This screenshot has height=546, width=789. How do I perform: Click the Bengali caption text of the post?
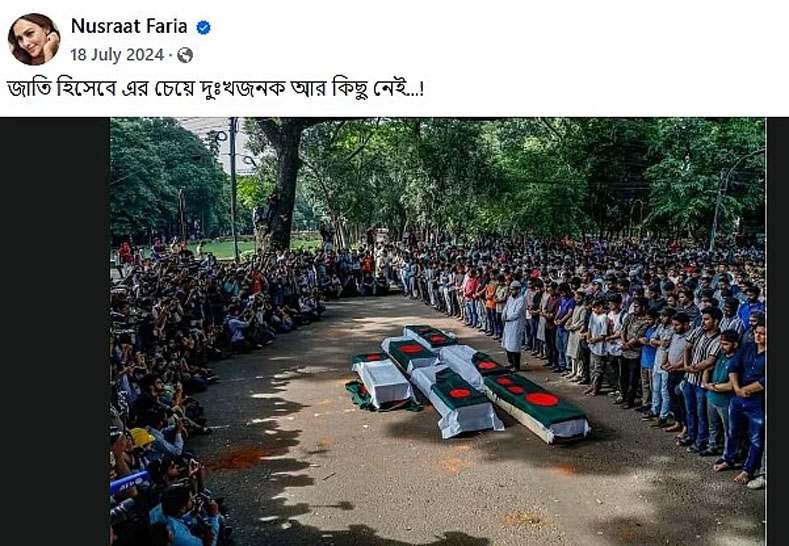[x=215, y=89]
